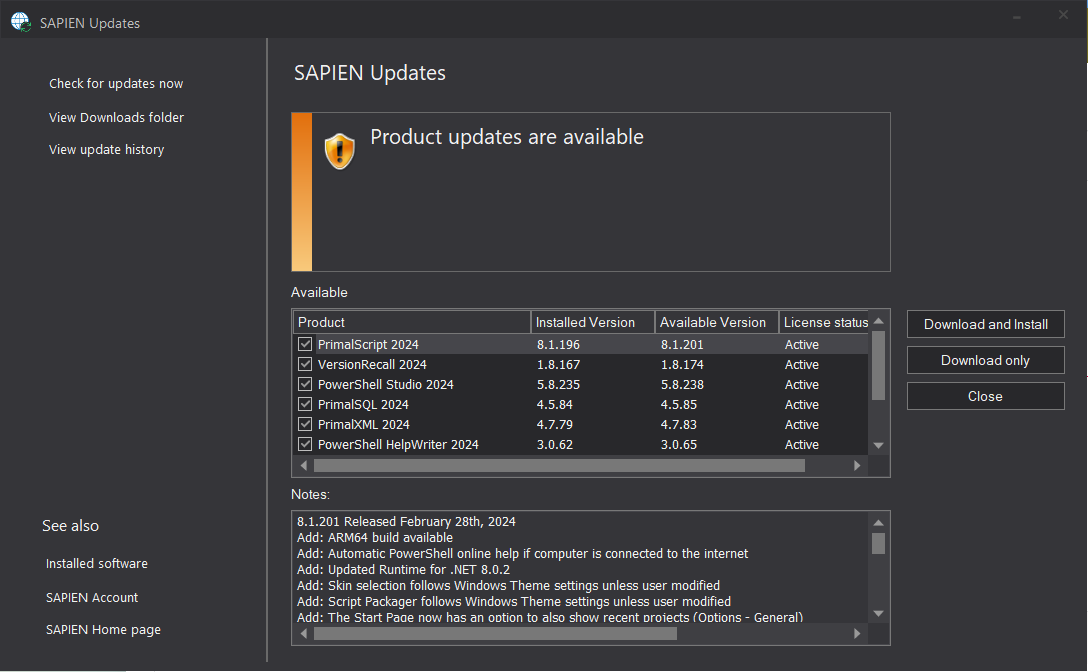
Task: Click the SAPIEN Updates globe icon in title bar
Action: (21, 22)
